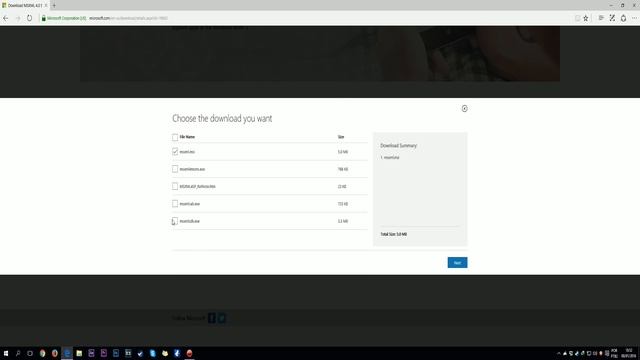This screenshot has height=360, width=640.
Task: Close the Download MSXML tab
Action: 46,5
